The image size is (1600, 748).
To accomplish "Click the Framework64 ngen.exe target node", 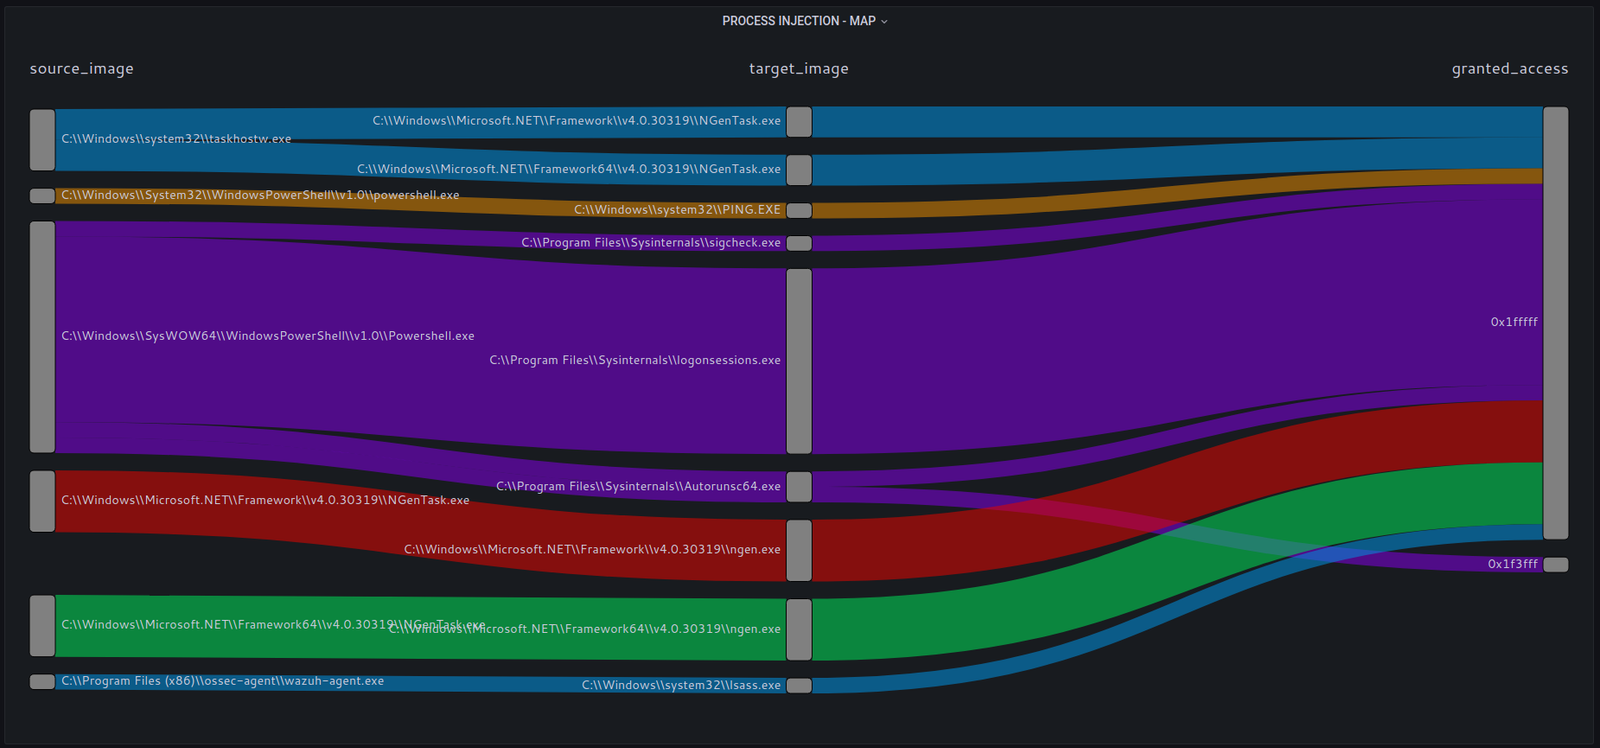I will [799, 630].
